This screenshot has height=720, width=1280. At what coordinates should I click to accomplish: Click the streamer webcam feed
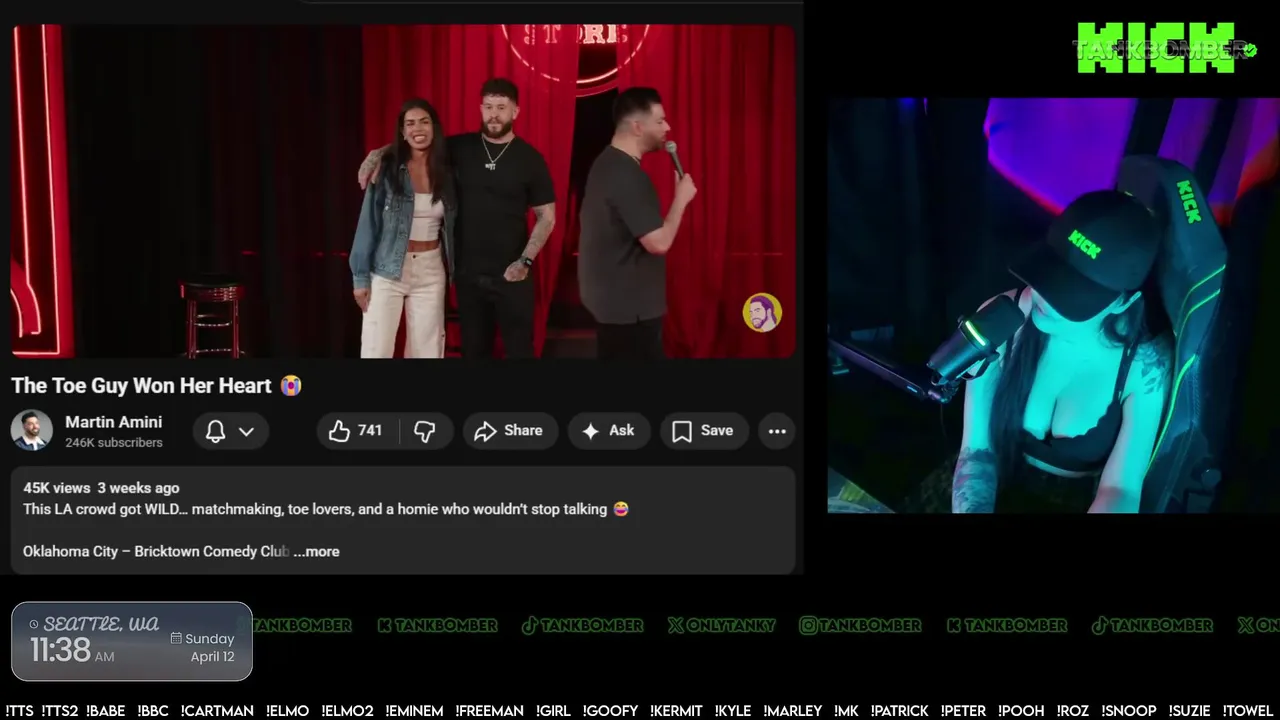coord(1053,305)
